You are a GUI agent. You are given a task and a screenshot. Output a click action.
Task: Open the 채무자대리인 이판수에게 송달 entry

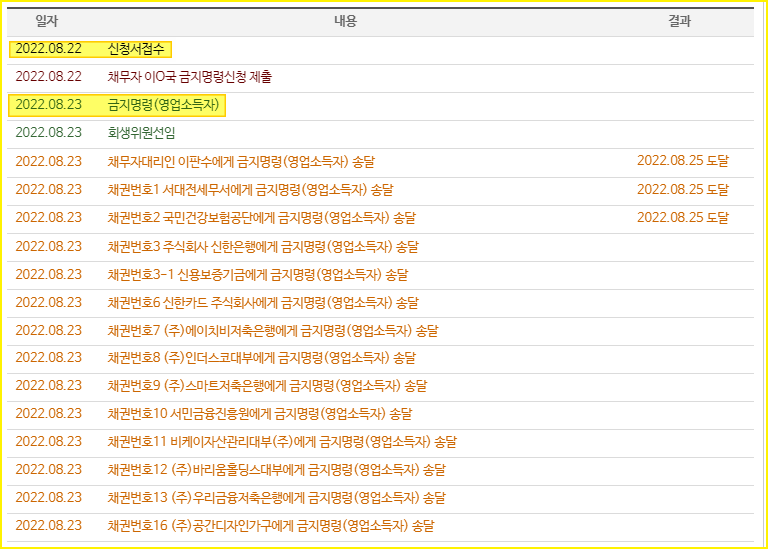coord(241,162)
